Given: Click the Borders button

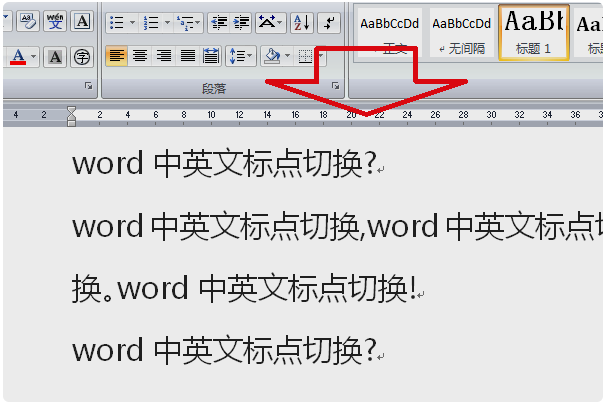Looking at the screenshot, I should click(x=305, y=57).
